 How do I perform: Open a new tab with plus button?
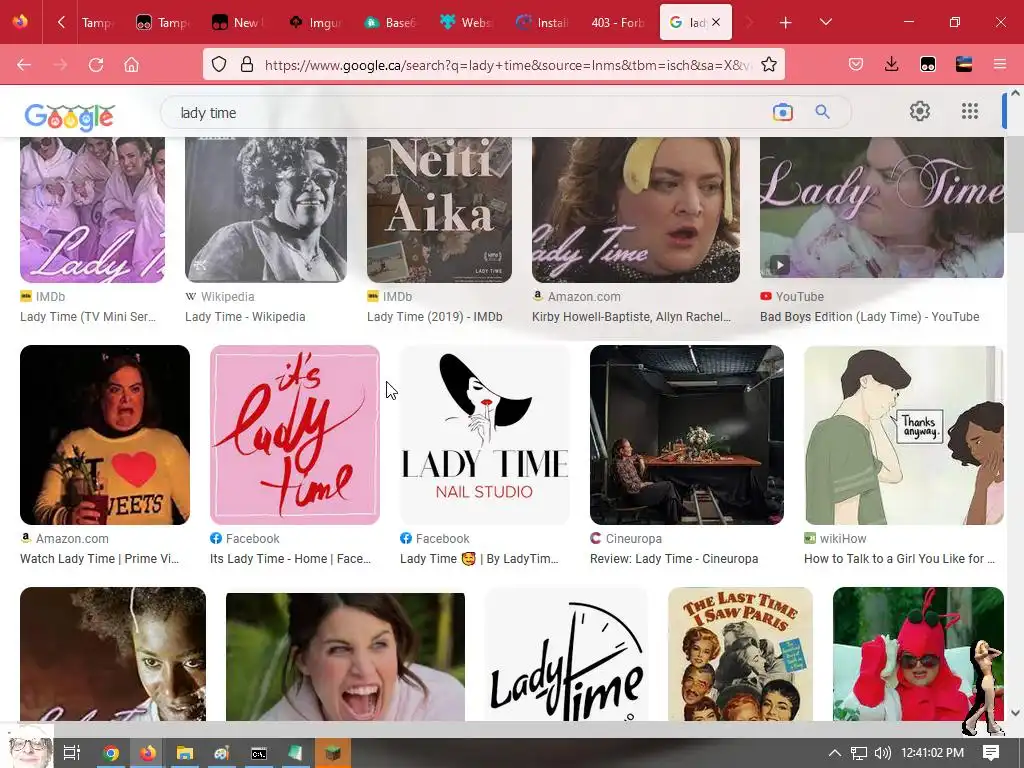point(786,23)
